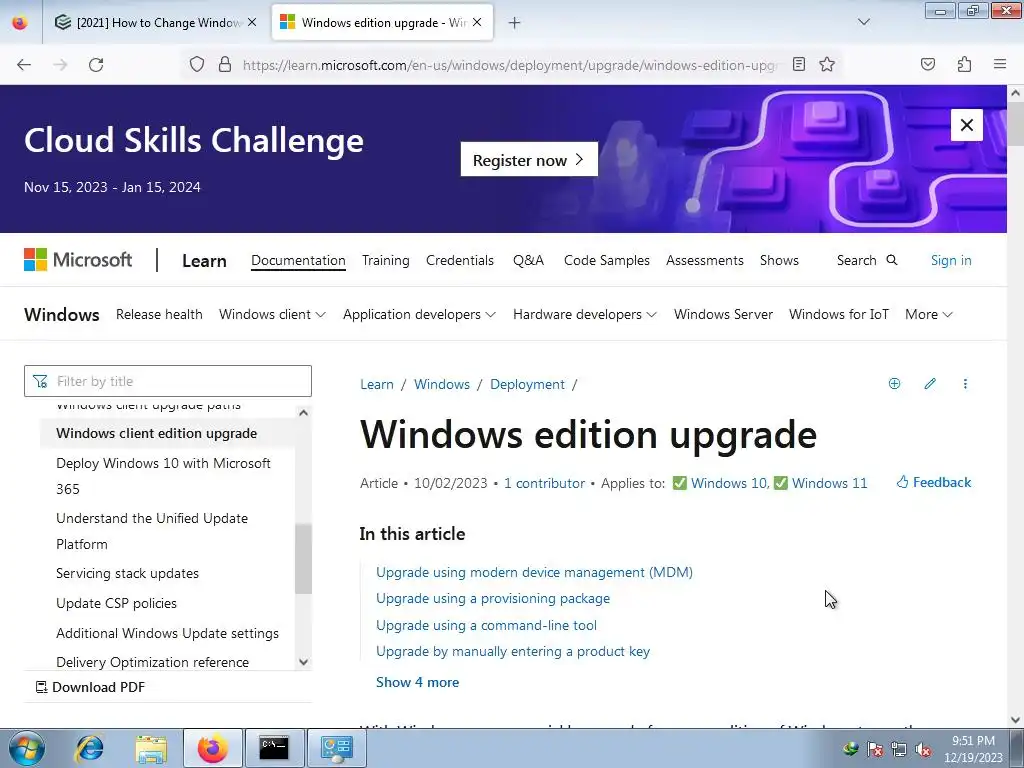Click the Microsoft logo
1024x768 pixels.
(78, 260)
